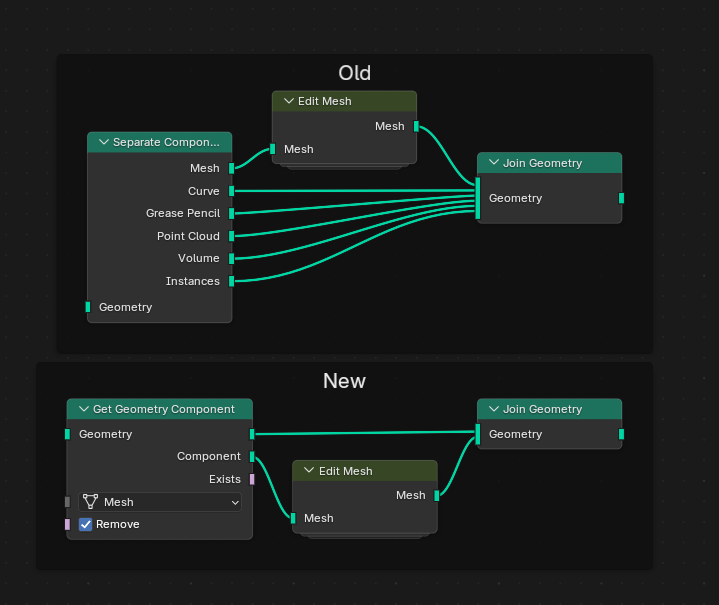Click Mesh output socket of New Edit Mesh
719x605 pixels.
(437, 495)
